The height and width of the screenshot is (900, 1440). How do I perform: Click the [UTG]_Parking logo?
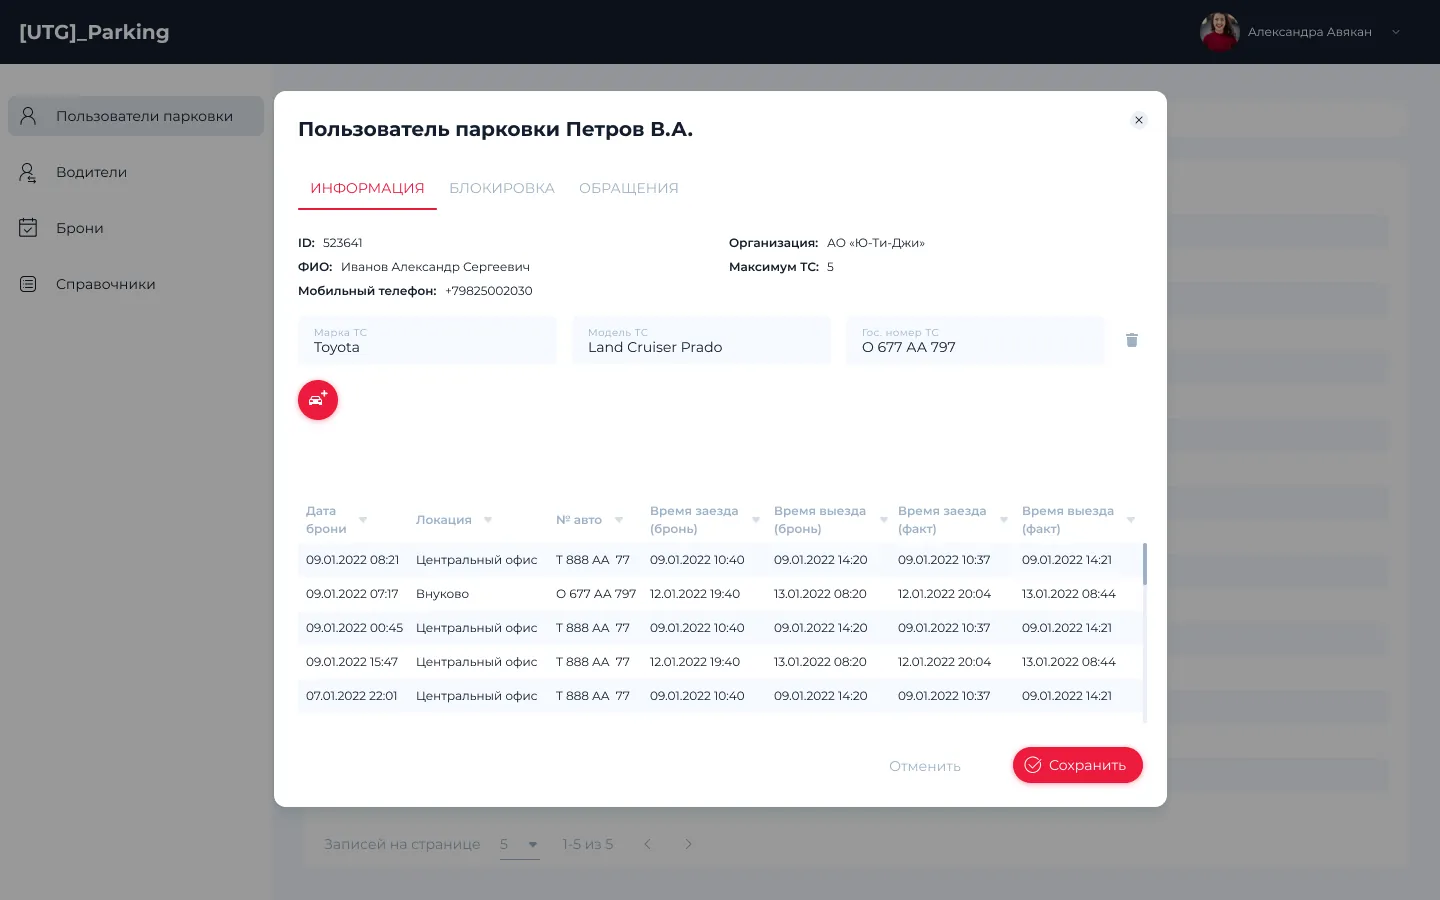tap(94, 32)
